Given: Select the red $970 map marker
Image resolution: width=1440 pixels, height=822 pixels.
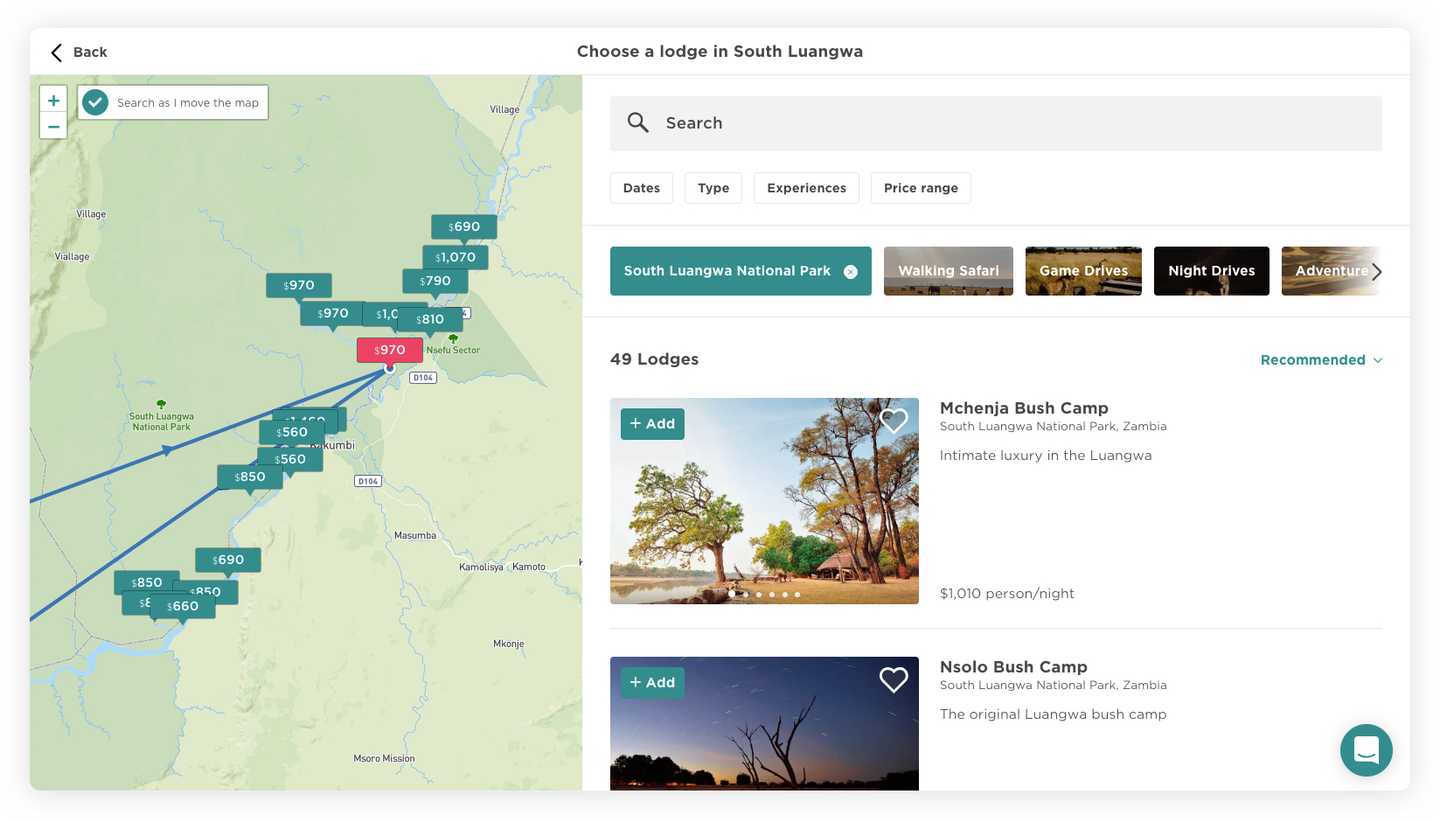Looking at the screenshot, I should pos(390,350).
